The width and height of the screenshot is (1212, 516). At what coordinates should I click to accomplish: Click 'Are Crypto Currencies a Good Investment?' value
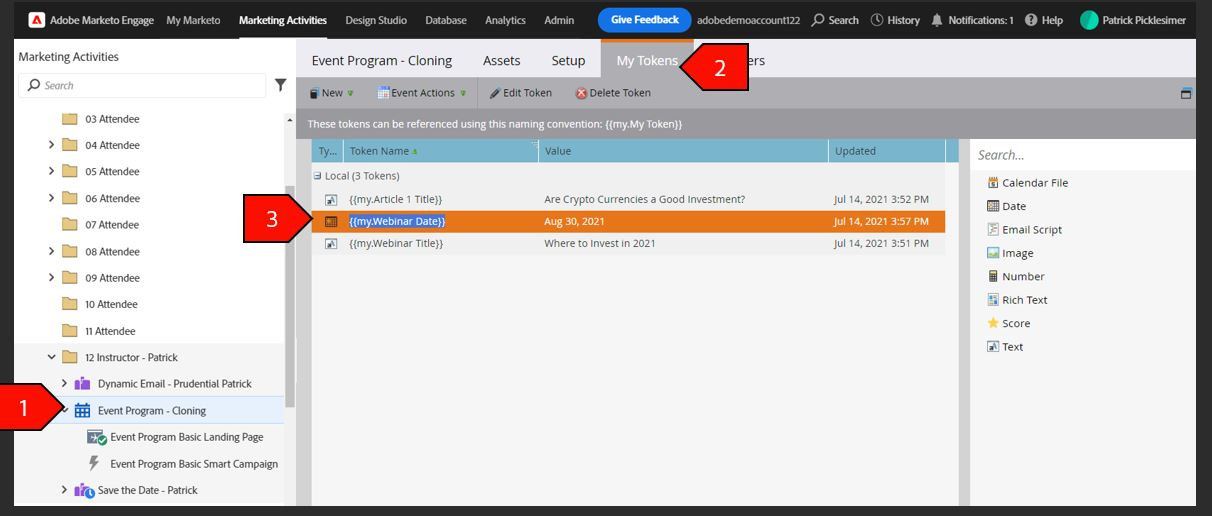(x=644, y=200)
